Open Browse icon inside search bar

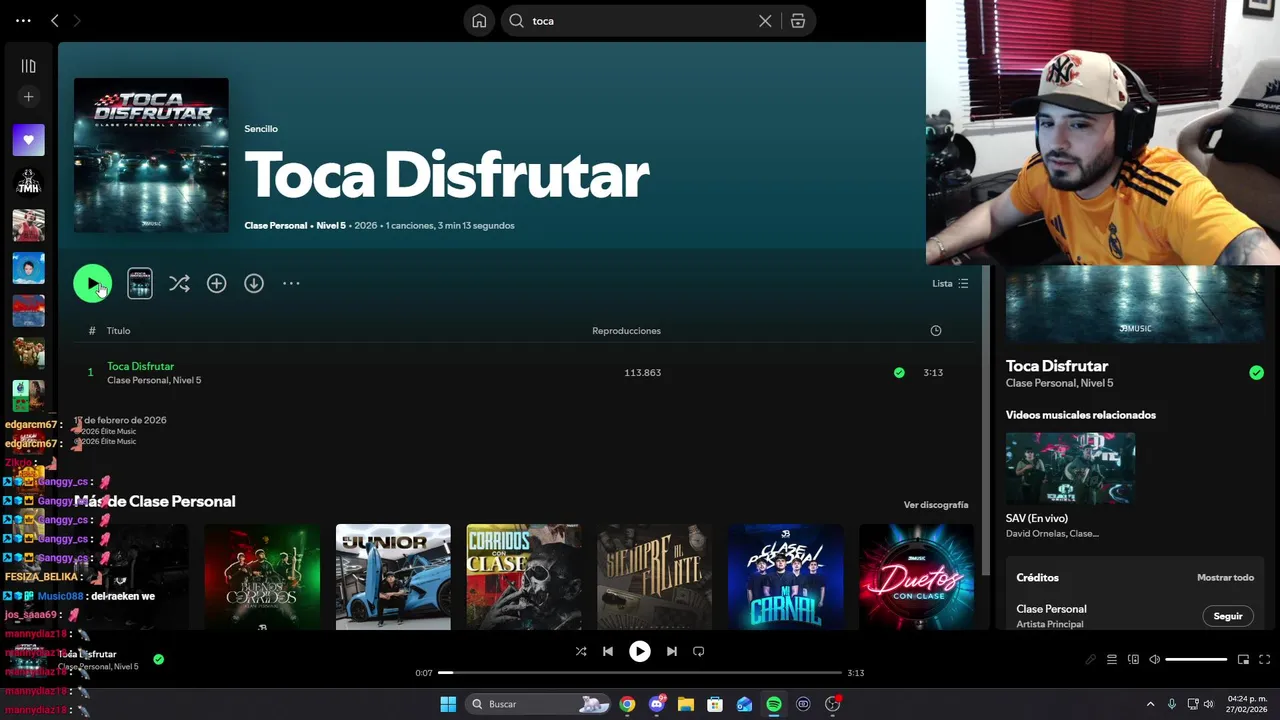pos(798,21)
